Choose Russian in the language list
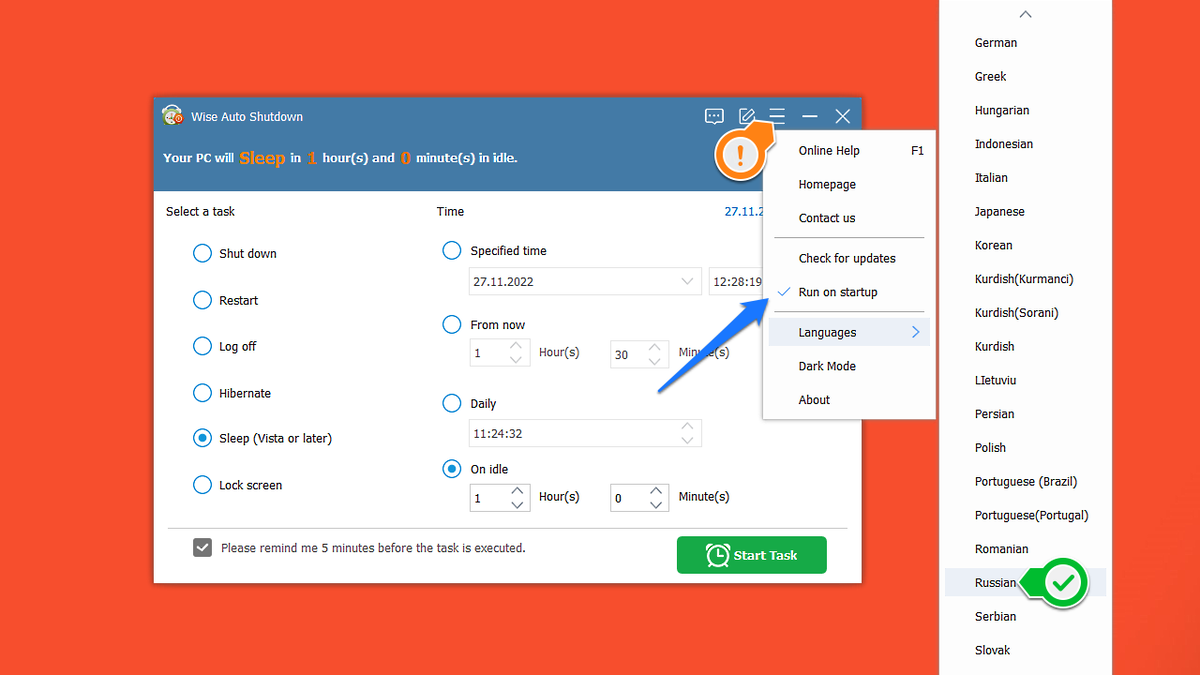Image resolution: width=1200 pixels, height=675 pixels. 1026,583
